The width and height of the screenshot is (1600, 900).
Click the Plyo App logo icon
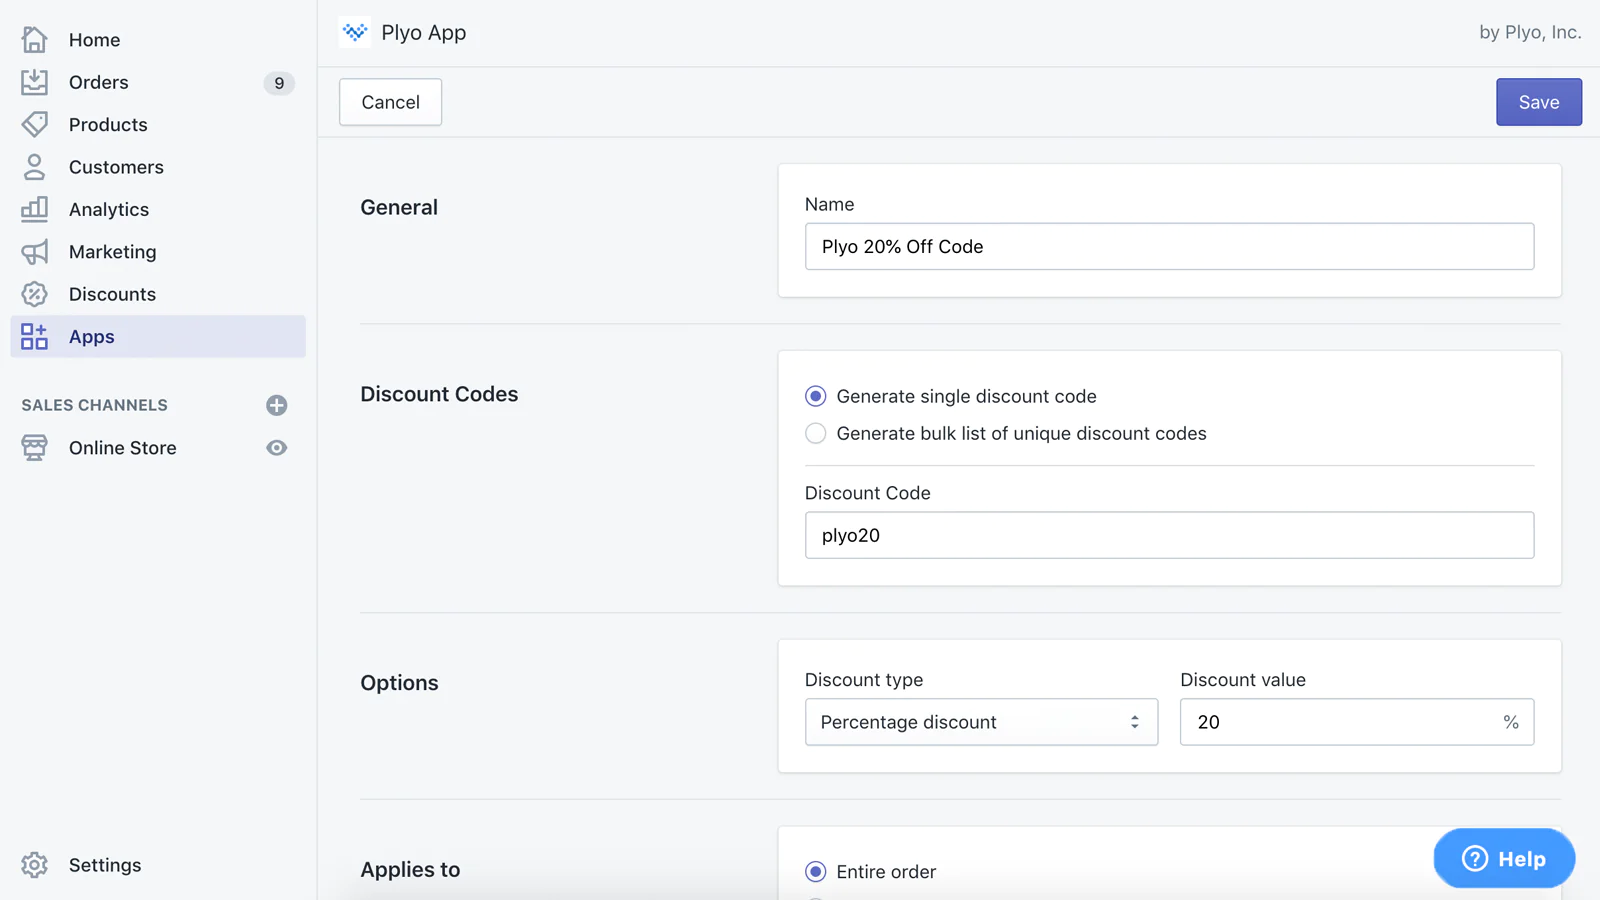pos(354,33)
